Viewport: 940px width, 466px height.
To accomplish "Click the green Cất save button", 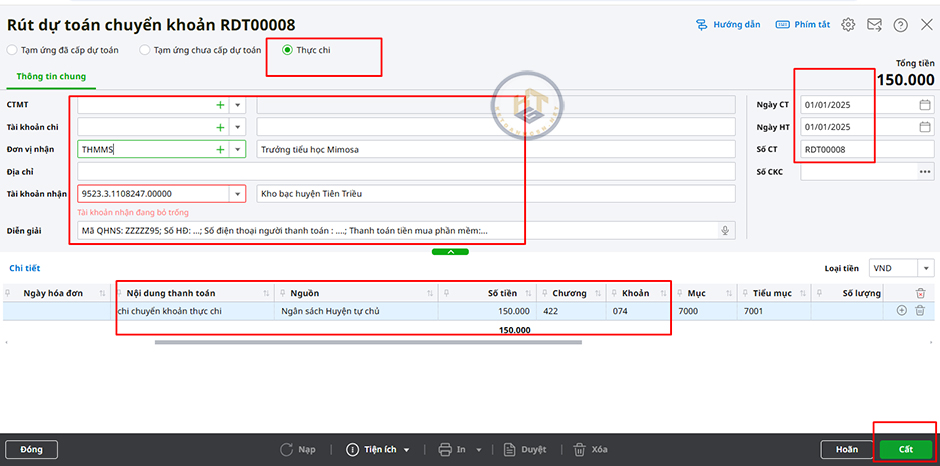I will pos(905,450).
